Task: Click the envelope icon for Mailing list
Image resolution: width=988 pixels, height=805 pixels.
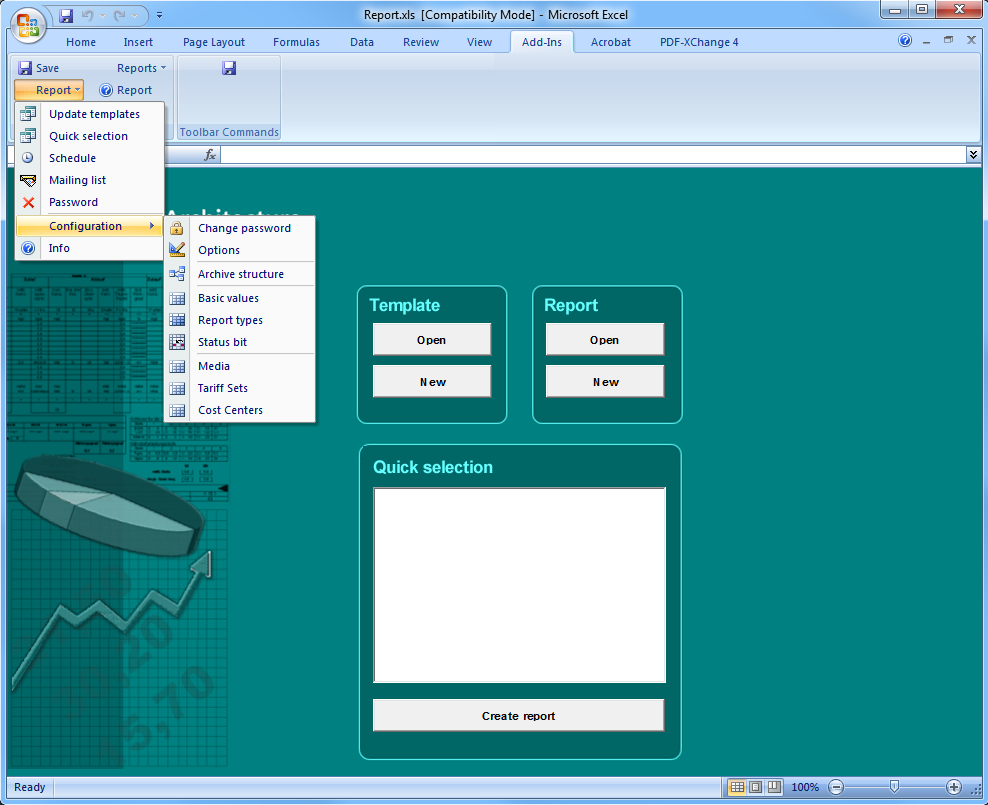Action: pos(28,180)
